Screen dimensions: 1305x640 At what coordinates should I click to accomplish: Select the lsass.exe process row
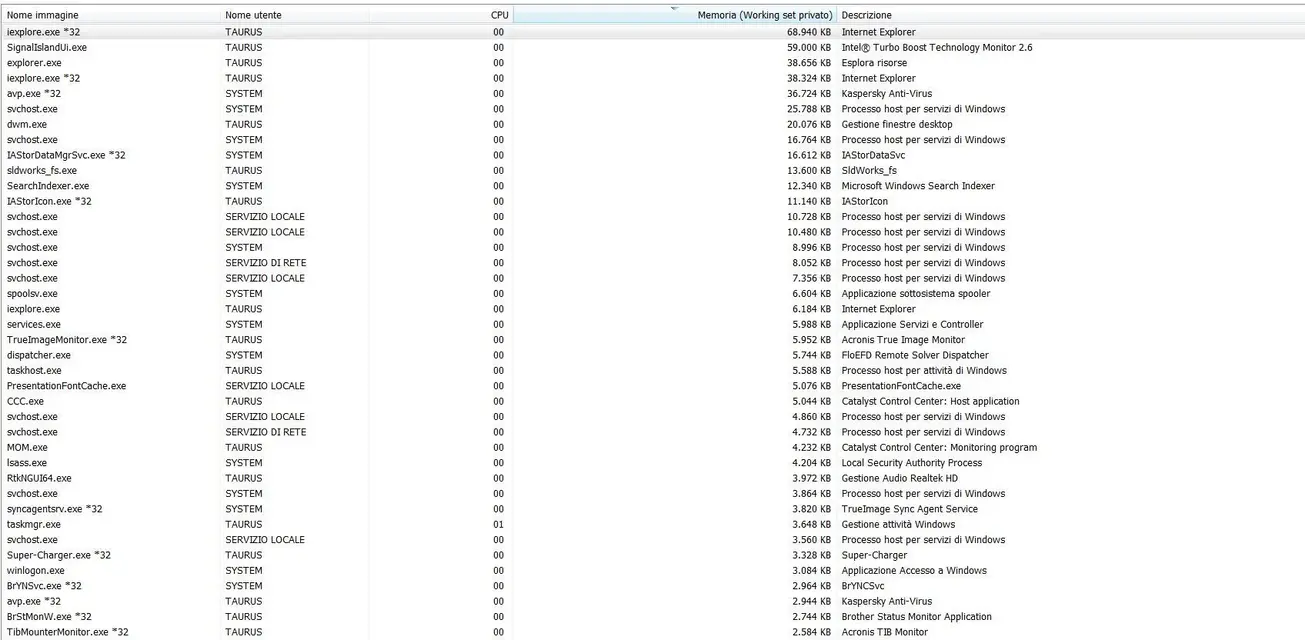pos(27,463)
